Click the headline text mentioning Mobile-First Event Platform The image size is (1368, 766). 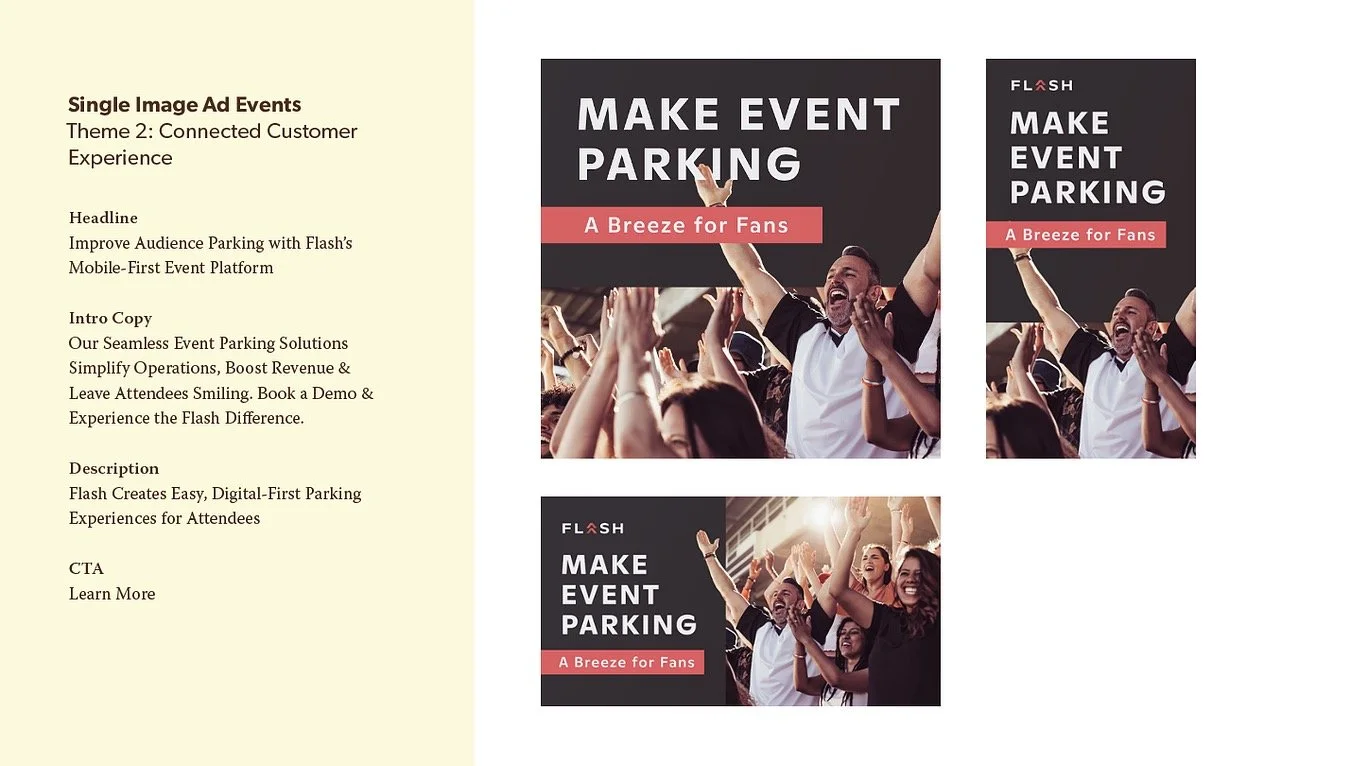pos(210,255)
